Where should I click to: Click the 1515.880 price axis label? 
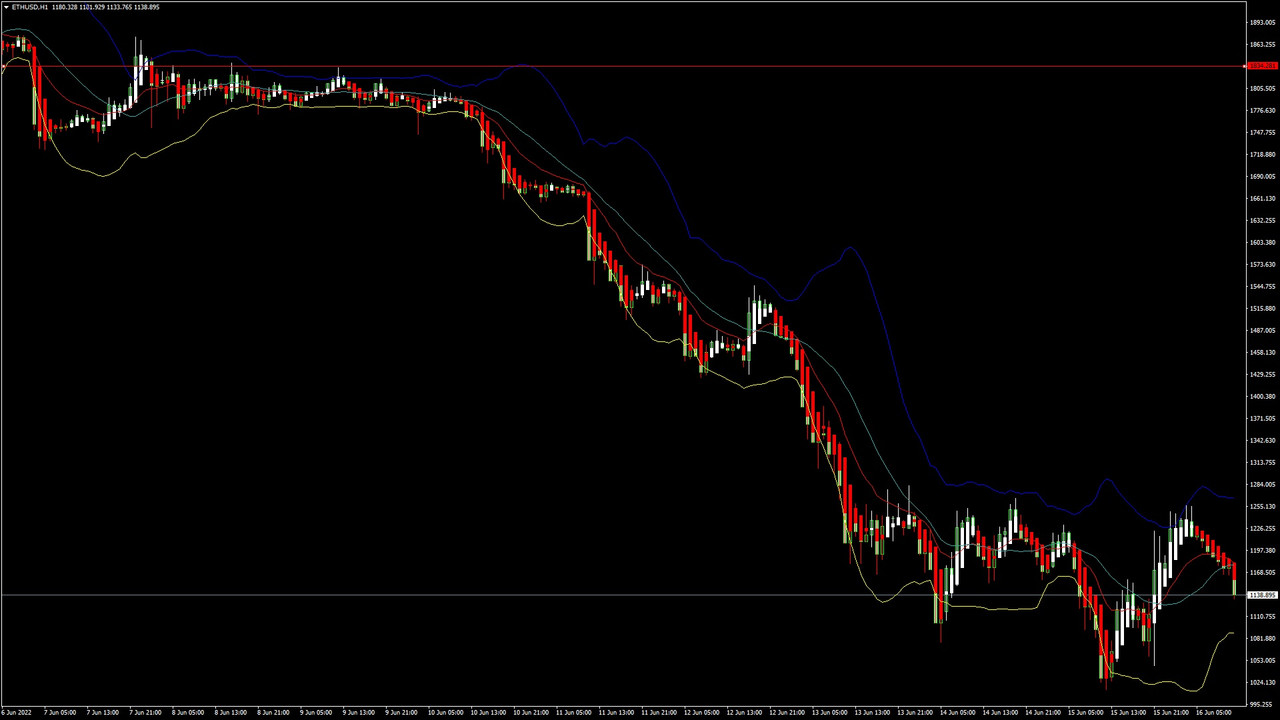click(x=1262, y=308)
